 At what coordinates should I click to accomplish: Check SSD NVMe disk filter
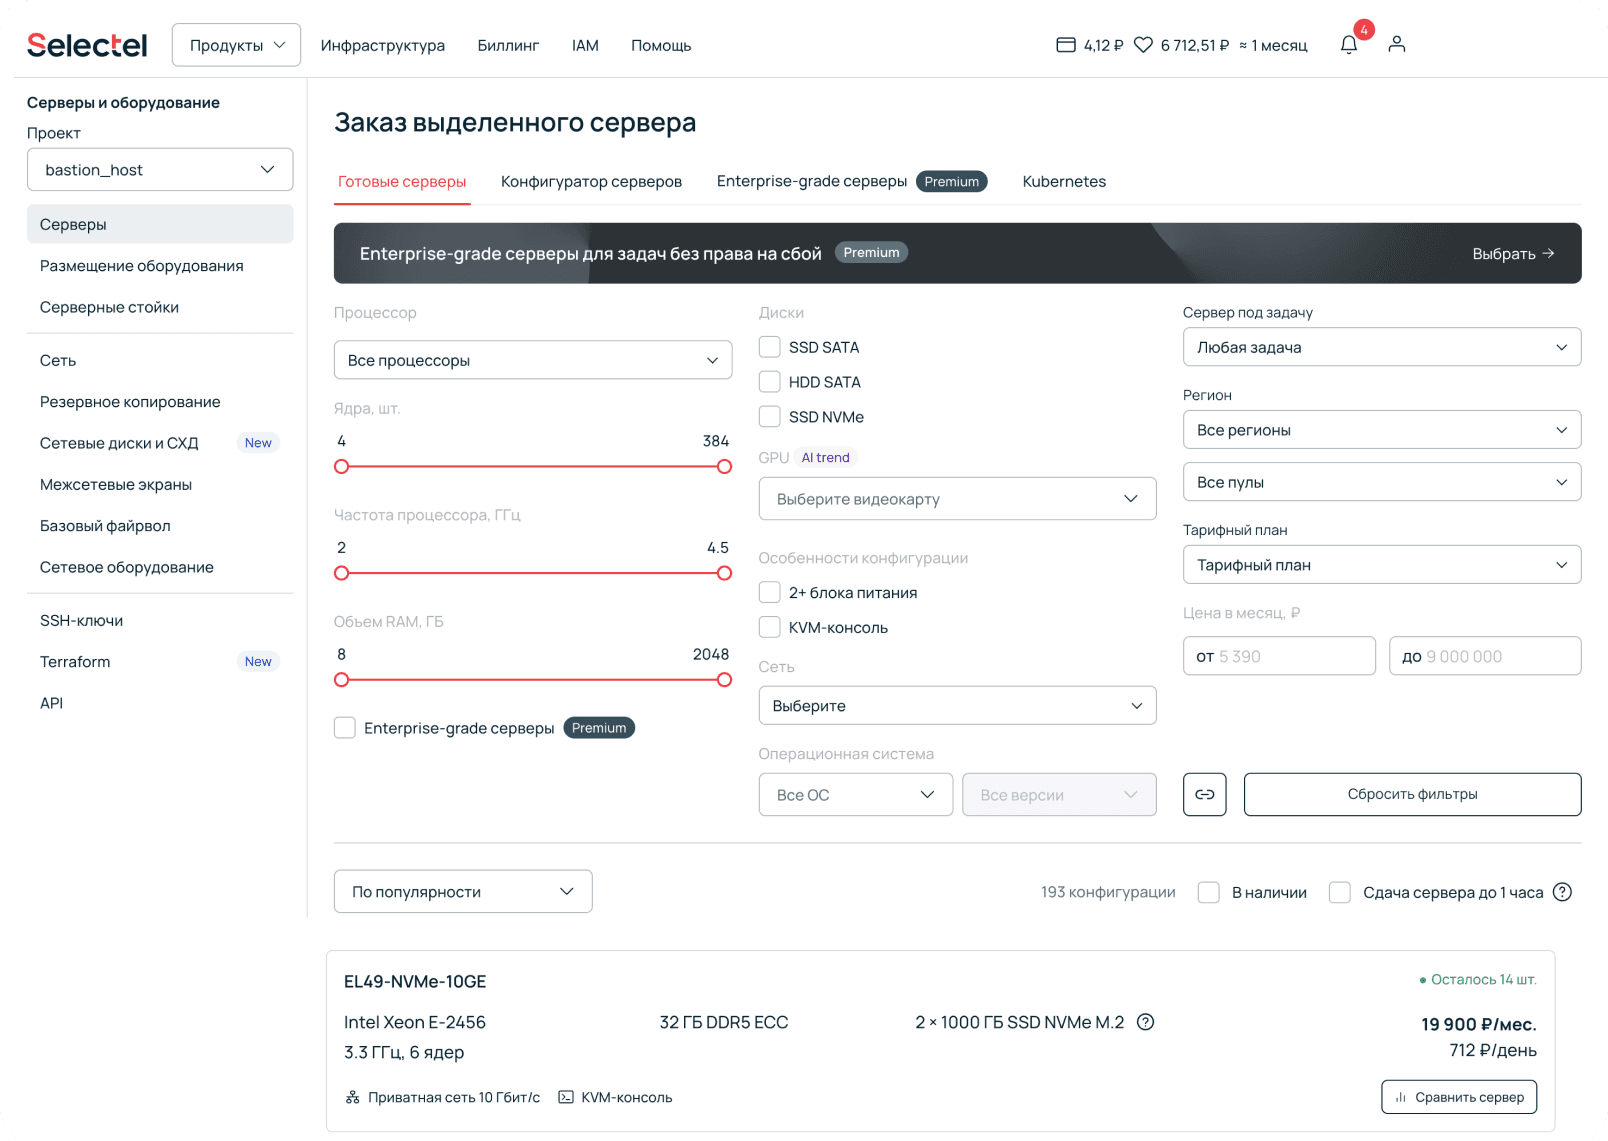769,417
